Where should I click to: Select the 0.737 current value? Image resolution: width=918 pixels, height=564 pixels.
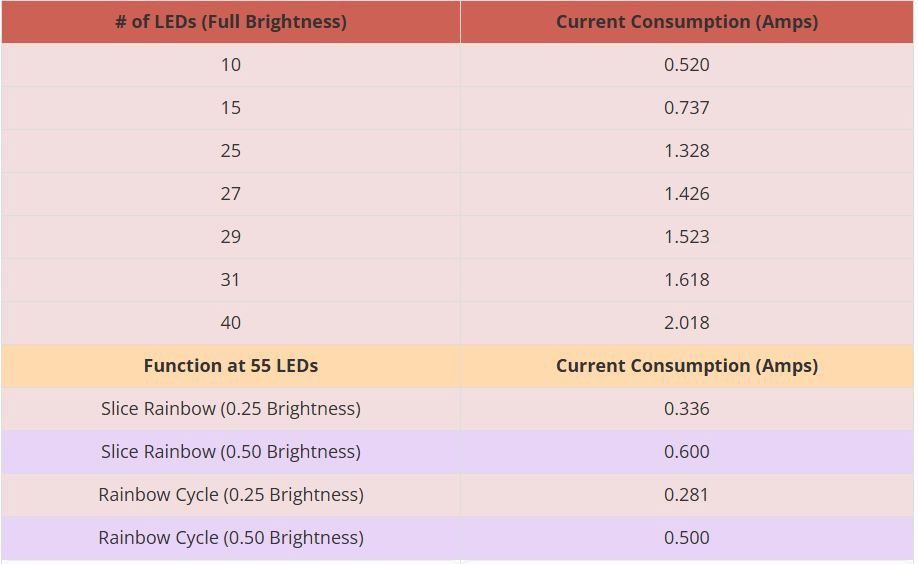tap(687, 108)
